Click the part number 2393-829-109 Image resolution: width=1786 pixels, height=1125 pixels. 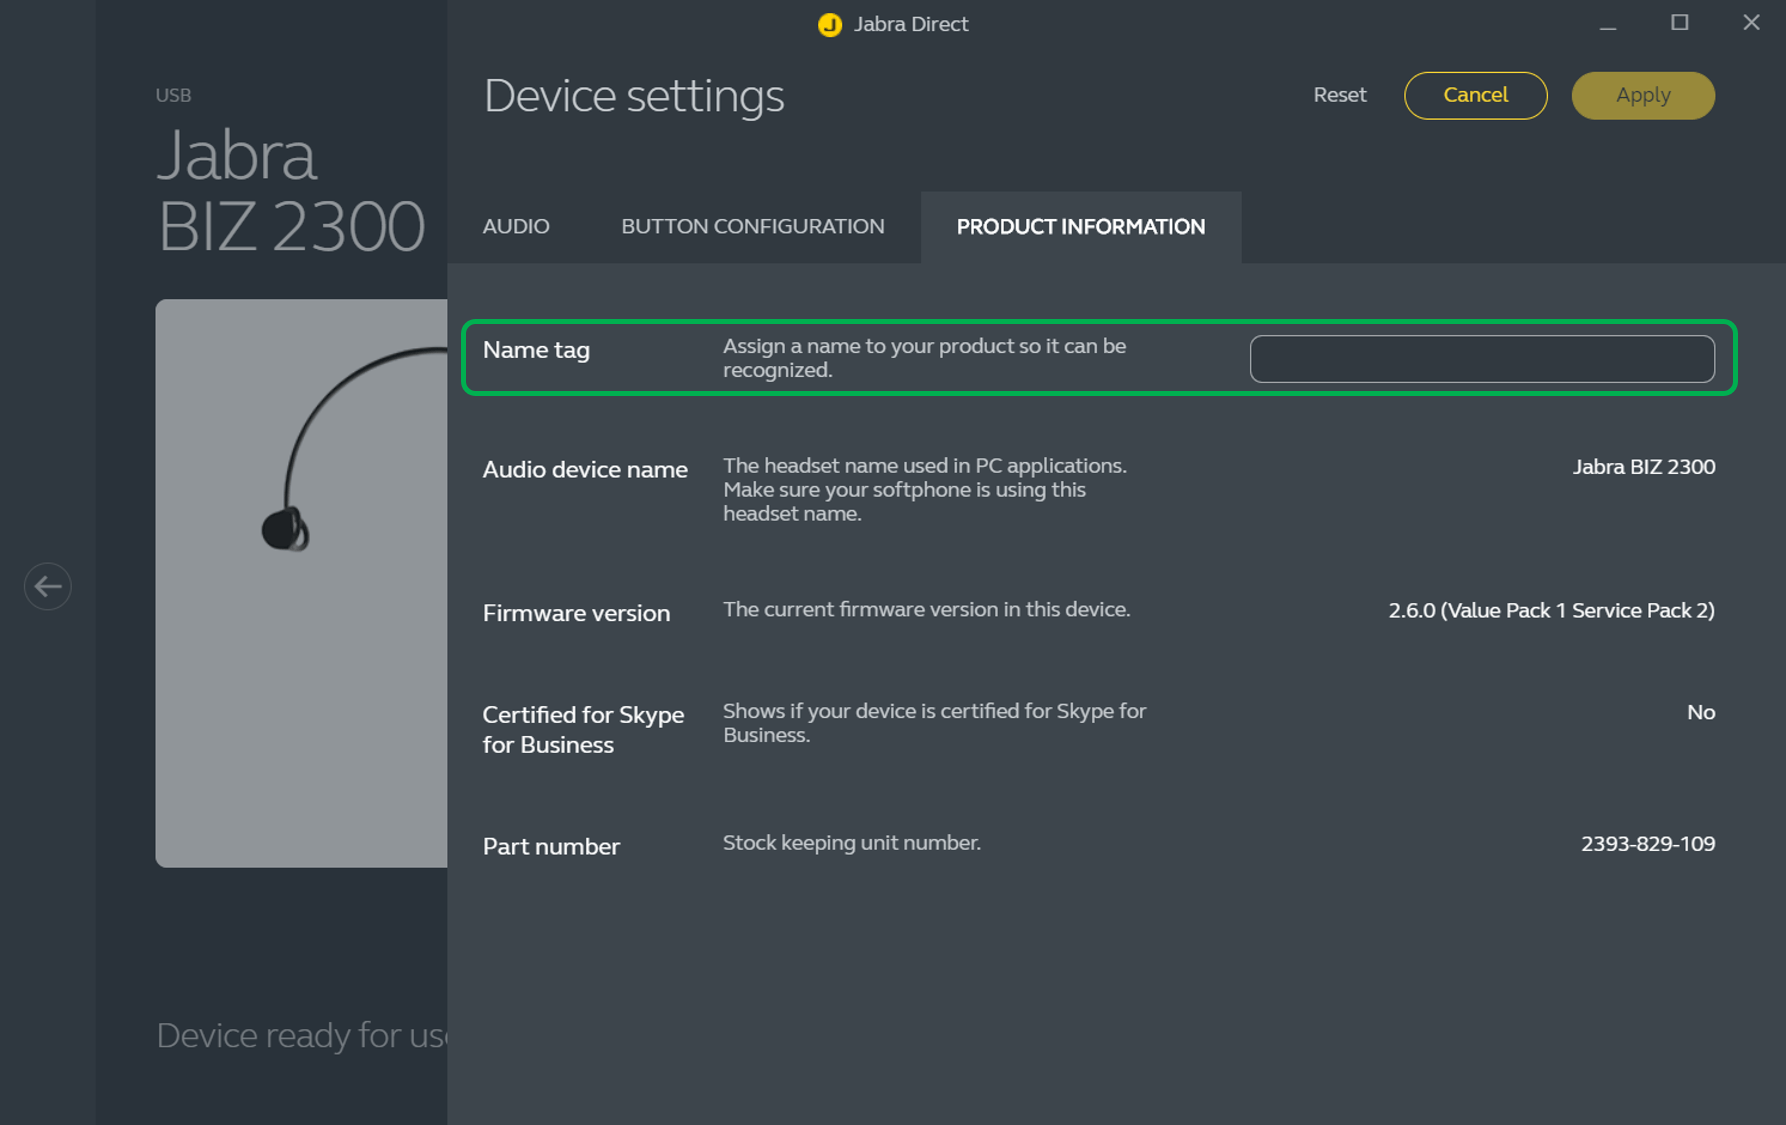click(1647, 844)
